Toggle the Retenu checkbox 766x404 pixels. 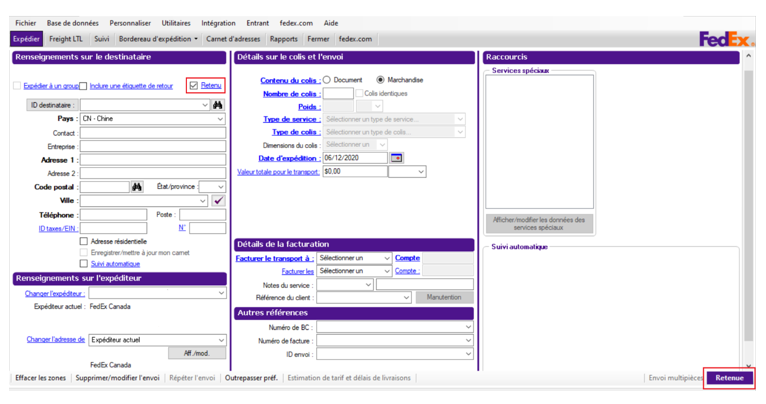(193, 85)
